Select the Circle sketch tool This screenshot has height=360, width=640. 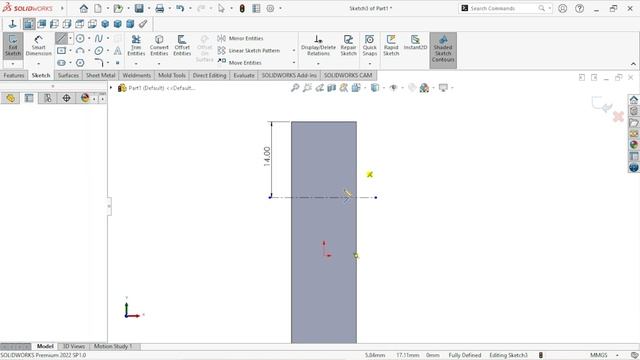[x=80, y=38]
